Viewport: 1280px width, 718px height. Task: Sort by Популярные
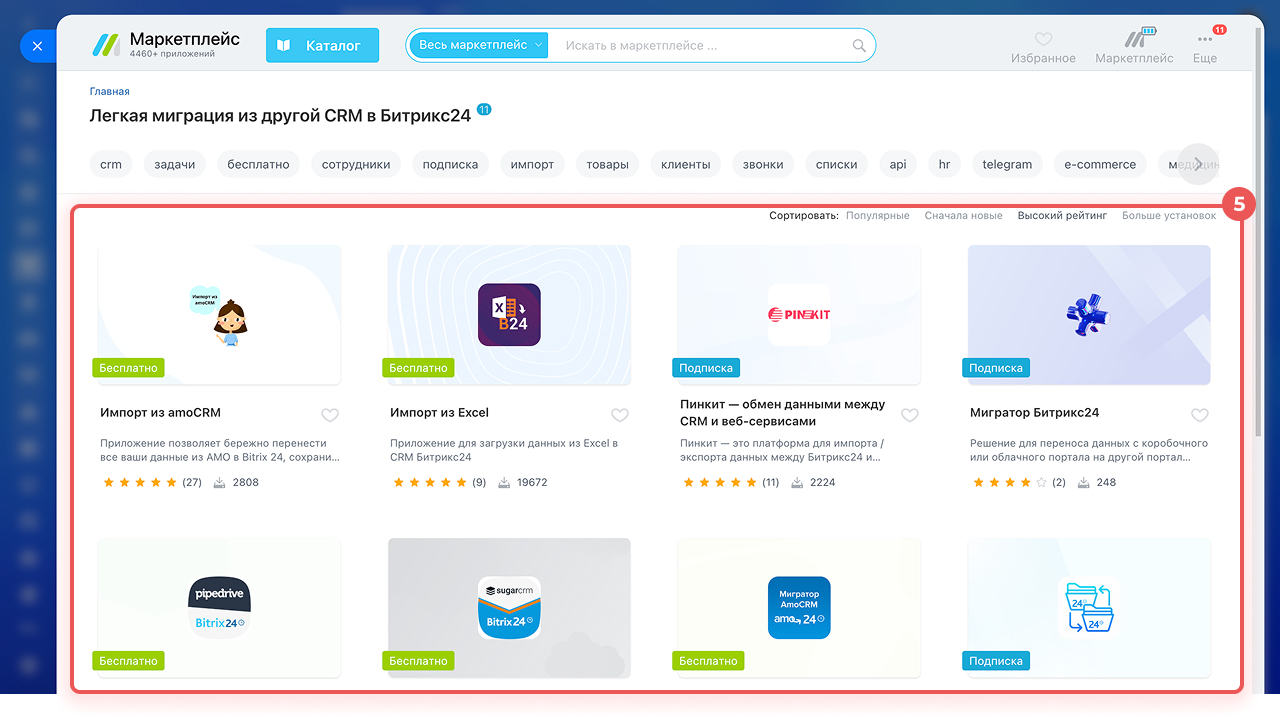[x=878, y=215]
